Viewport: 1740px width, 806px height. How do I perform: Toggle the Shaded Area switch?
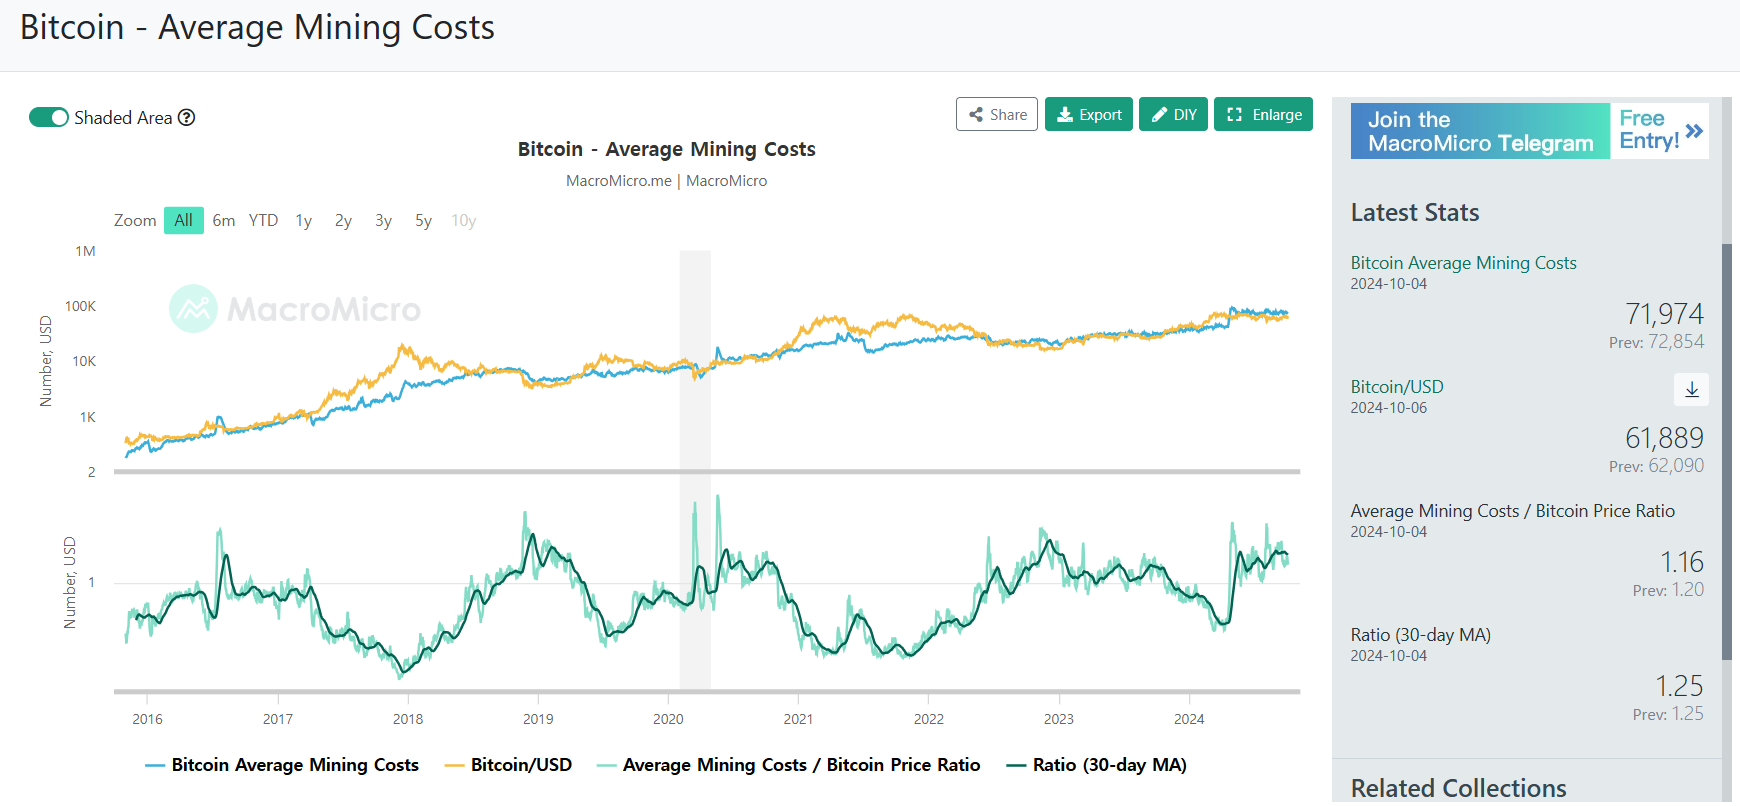point(49,118)
